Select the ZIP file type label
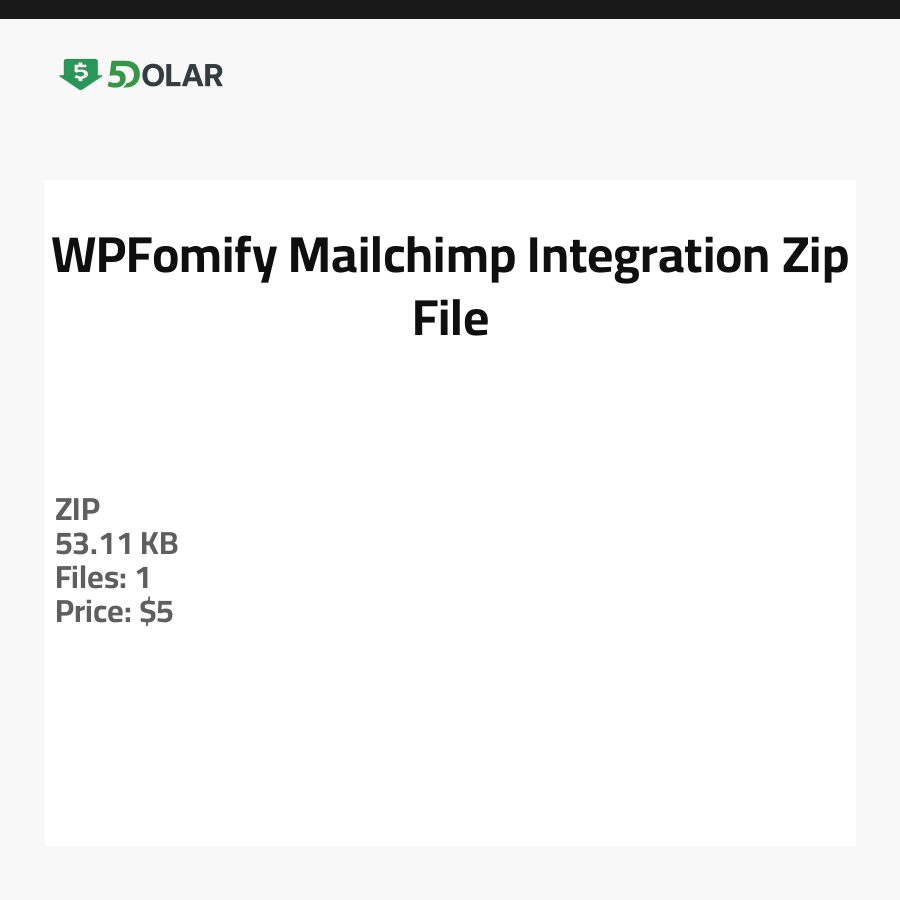Image resolution: width=900 pixels, height=900 pixels. point(78,510)
